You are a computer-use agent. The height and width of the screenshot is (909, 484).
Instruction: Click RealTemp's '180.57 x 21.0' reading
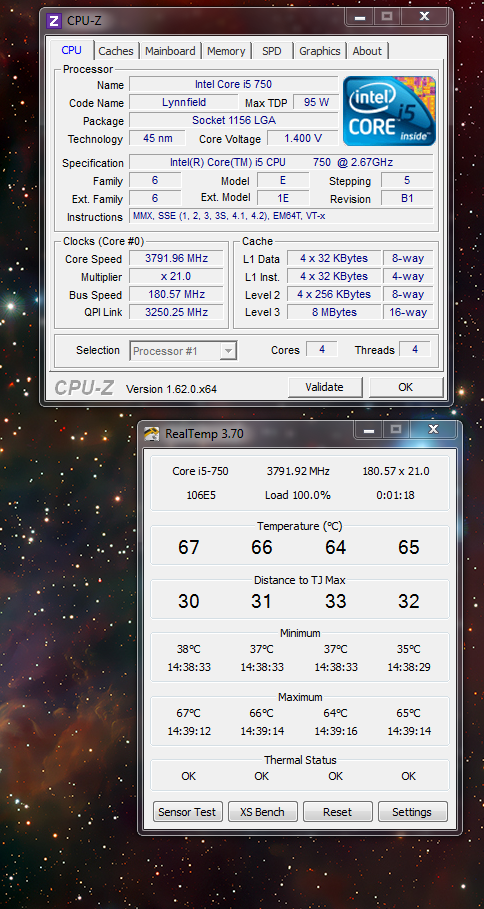click(396, 471)
